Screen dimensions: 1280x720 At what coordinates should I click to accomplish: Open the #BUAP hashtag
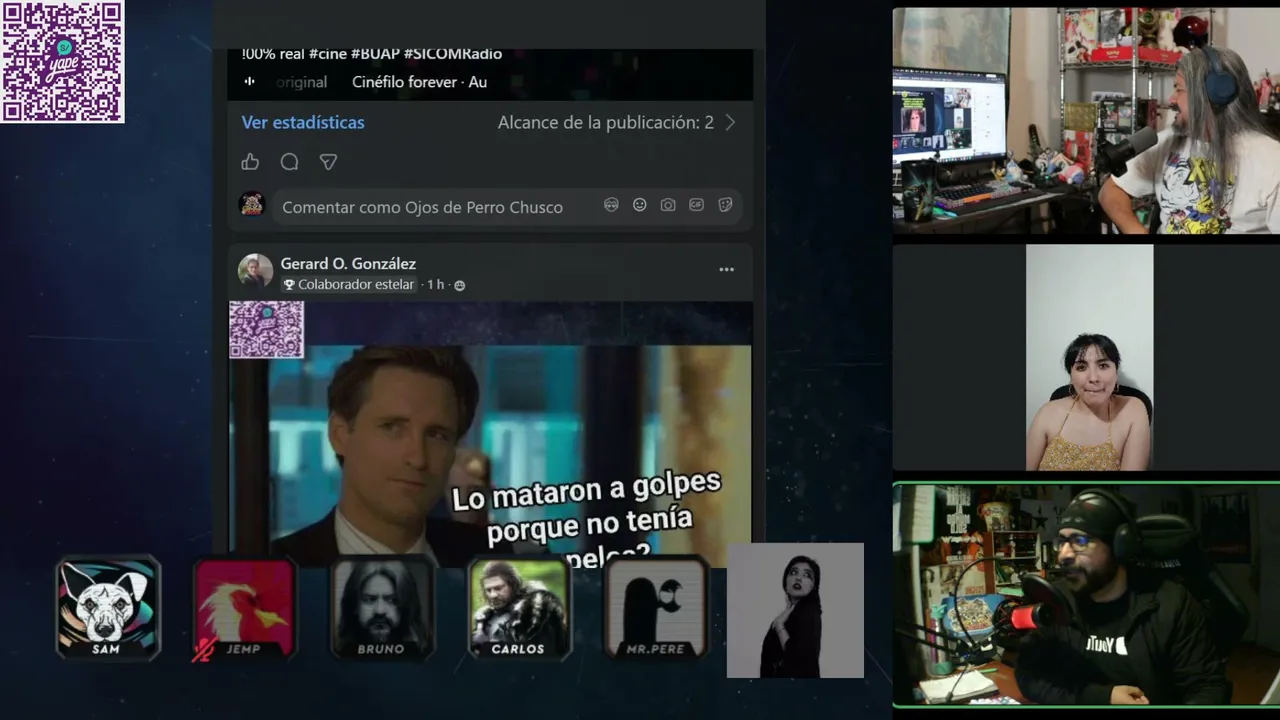coord(375,54)
